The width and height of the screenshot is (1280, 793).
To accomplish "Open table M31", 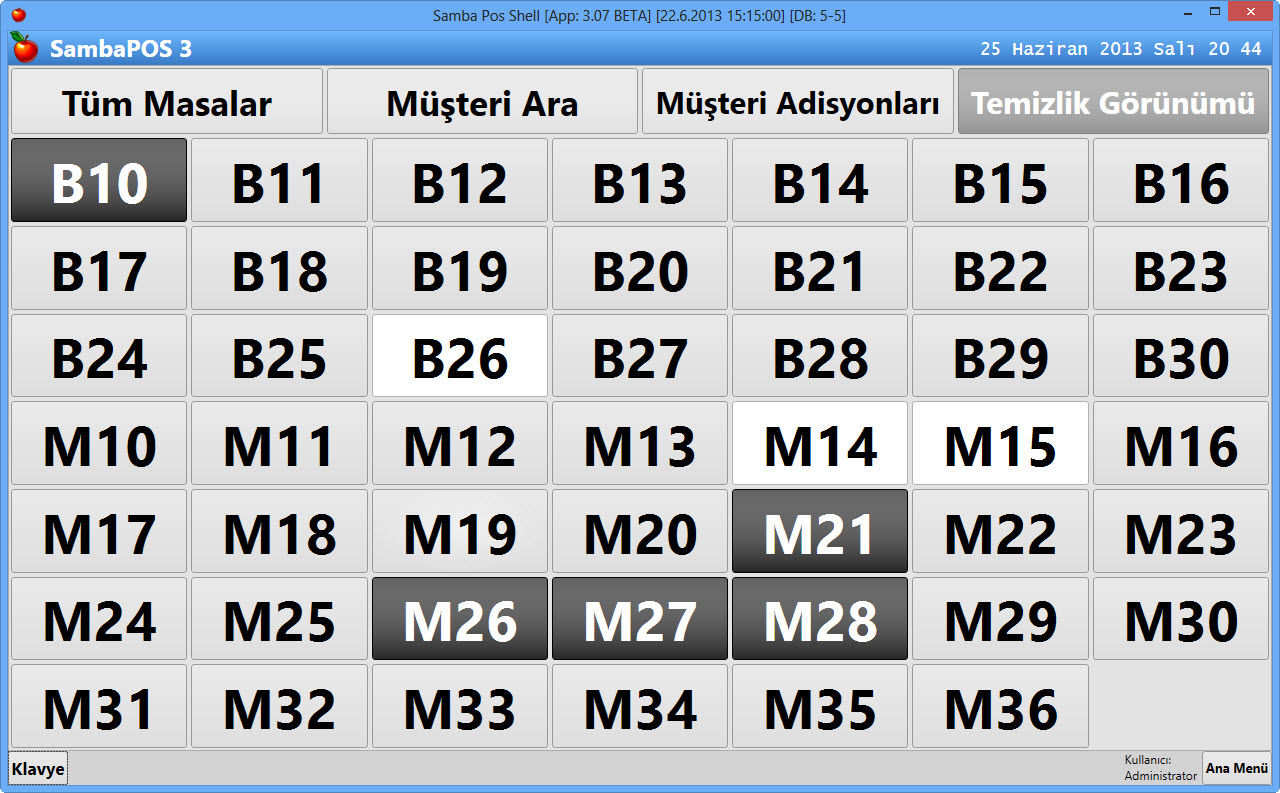I will click(98, 705).
